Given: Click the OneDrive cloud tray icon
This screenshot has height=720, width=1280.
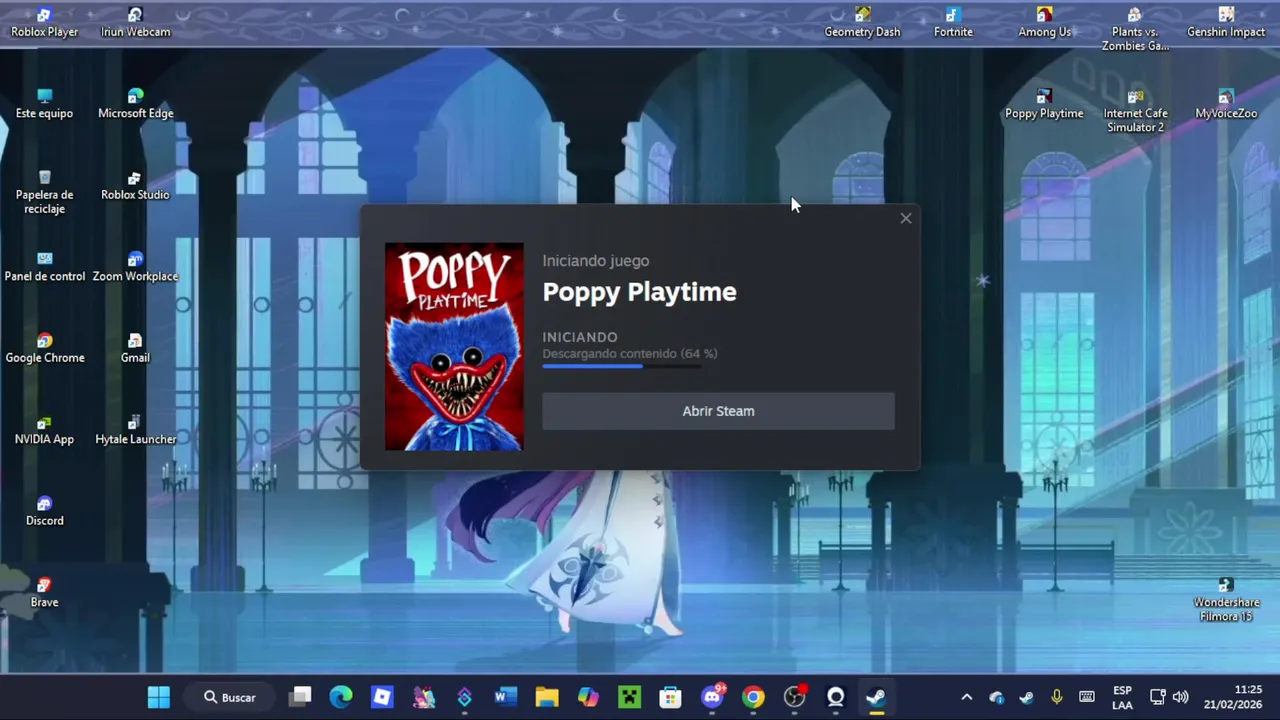Looking at the screenshot, I should pos(996,697).
